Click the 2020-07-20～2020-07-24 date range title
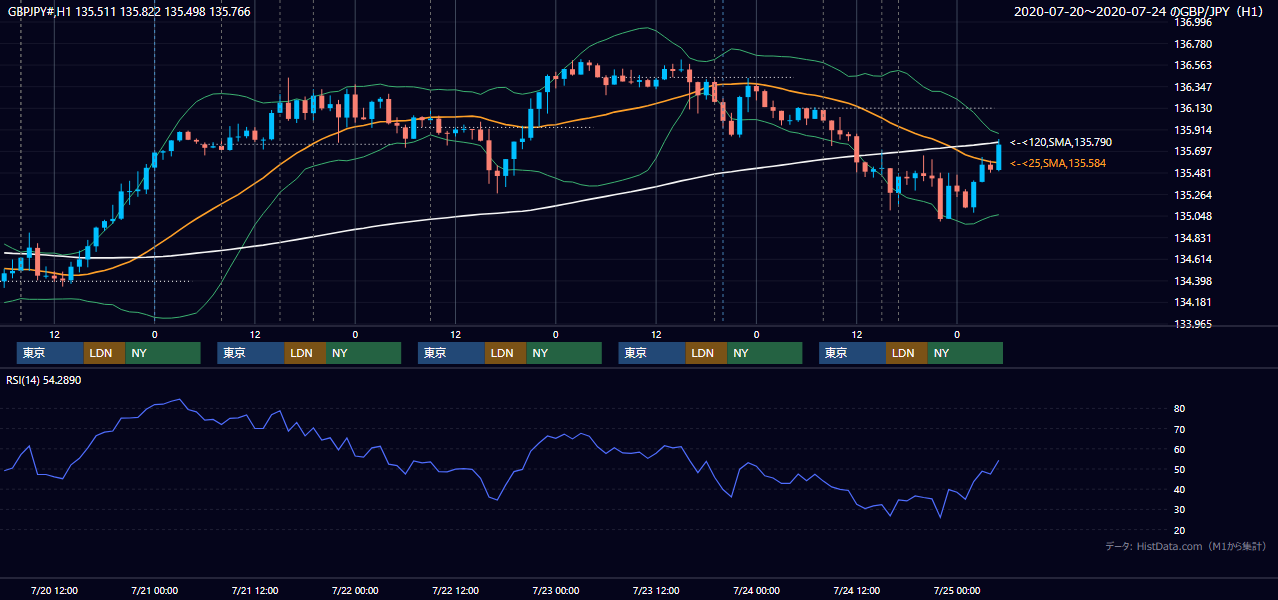The image size is (1278, 600). click(1139, 12)
